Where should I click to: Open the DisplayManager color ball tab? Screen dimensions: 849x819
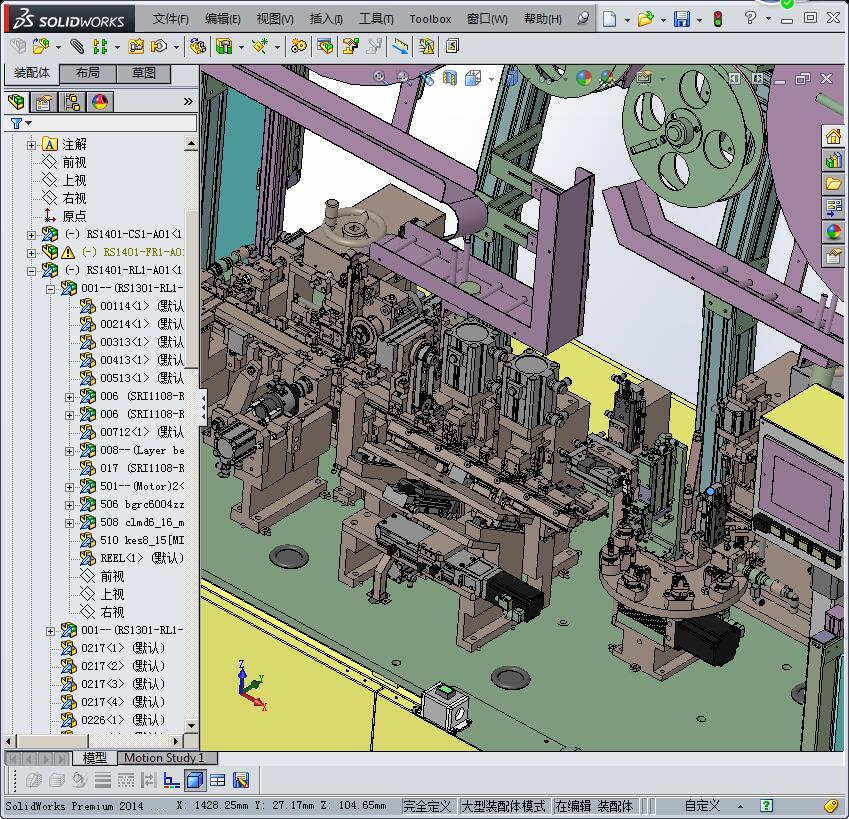(x=99, y=102)
